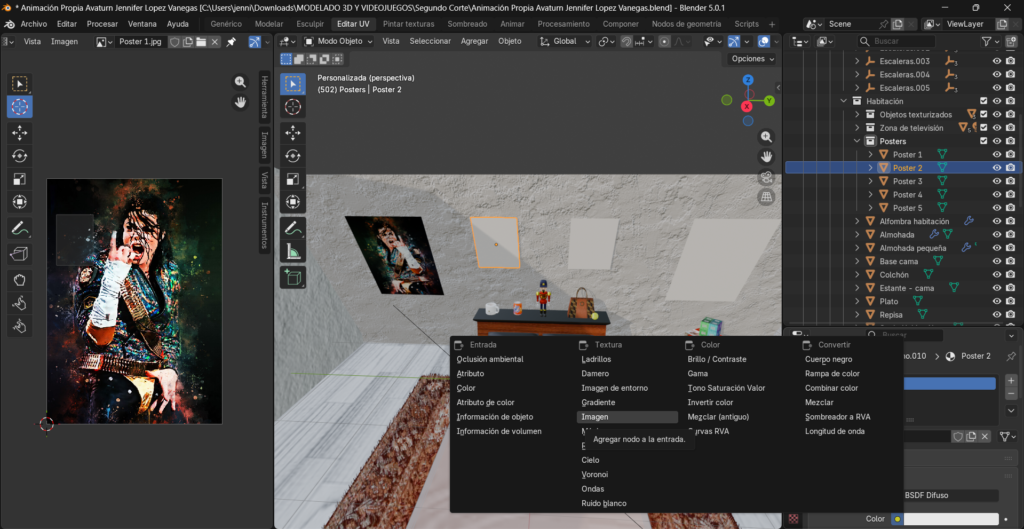This screenshot has height=529, width=1024.
Task: Select the Measure tool in 3D viewport
Action: pos(293,251)
